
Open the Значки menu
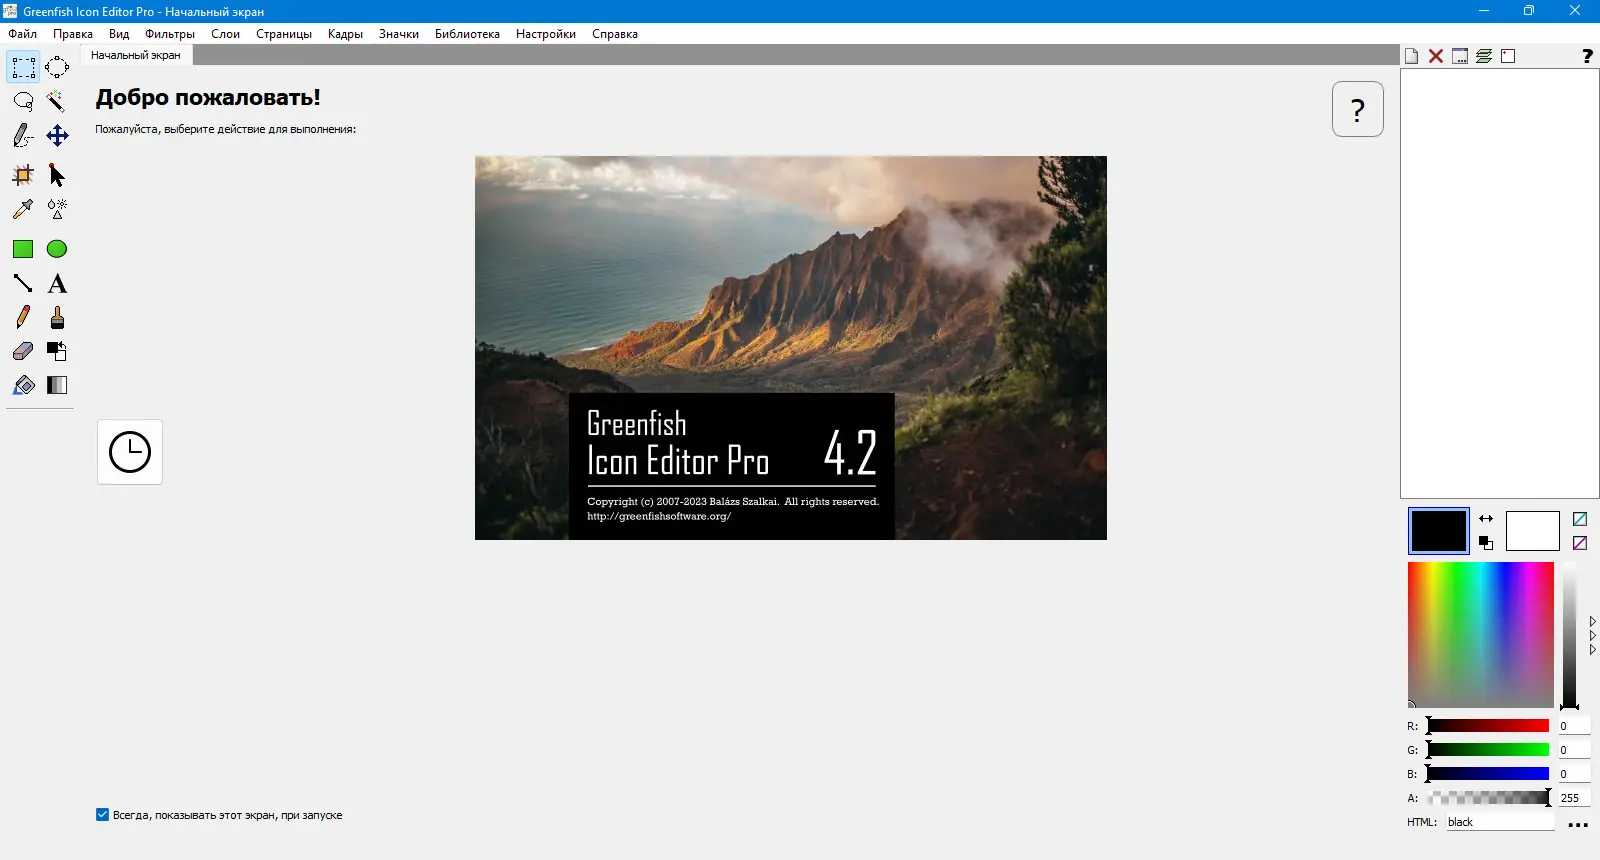[x=399, y=34]
